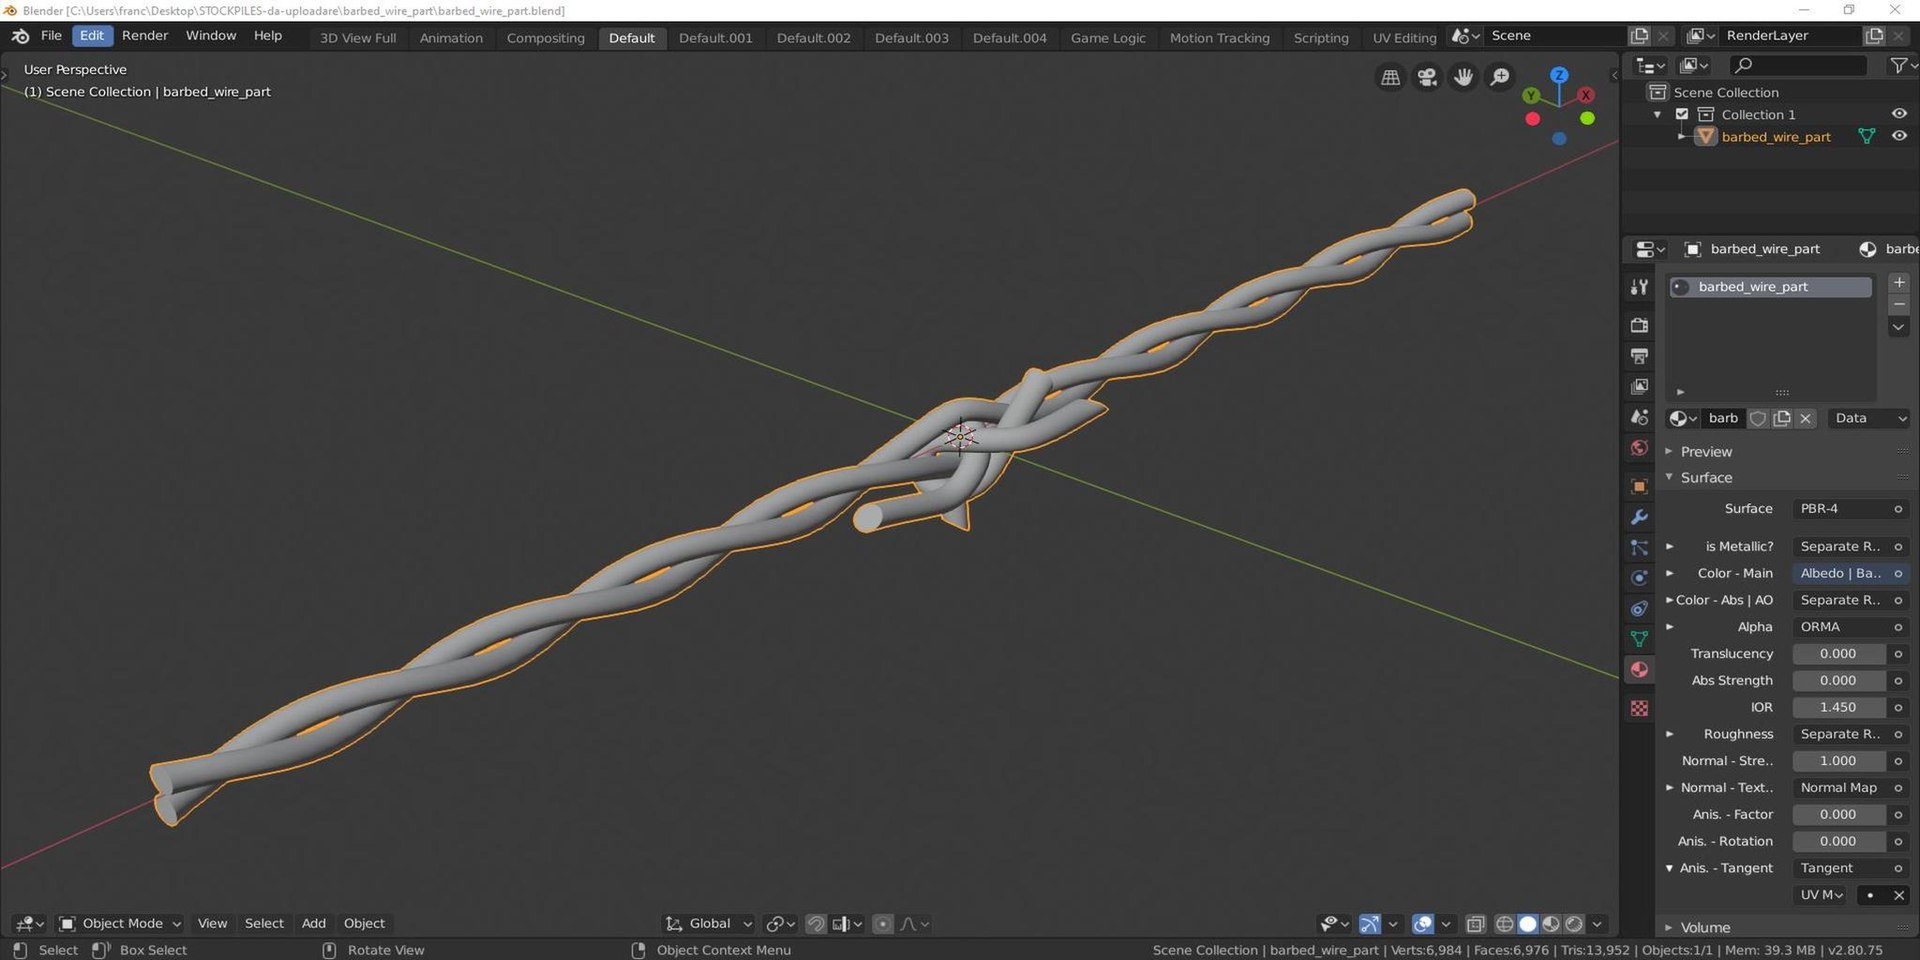Switch to the UV Editing workspace tab
This screenshot has height=960, width=1920.
click(x=1404, y=38)
